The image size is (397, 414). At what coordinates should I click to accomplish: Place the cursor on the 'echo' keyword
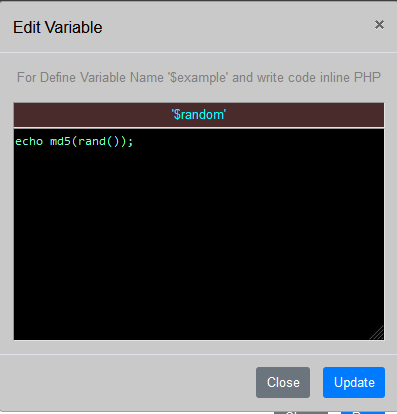point(29,141)
